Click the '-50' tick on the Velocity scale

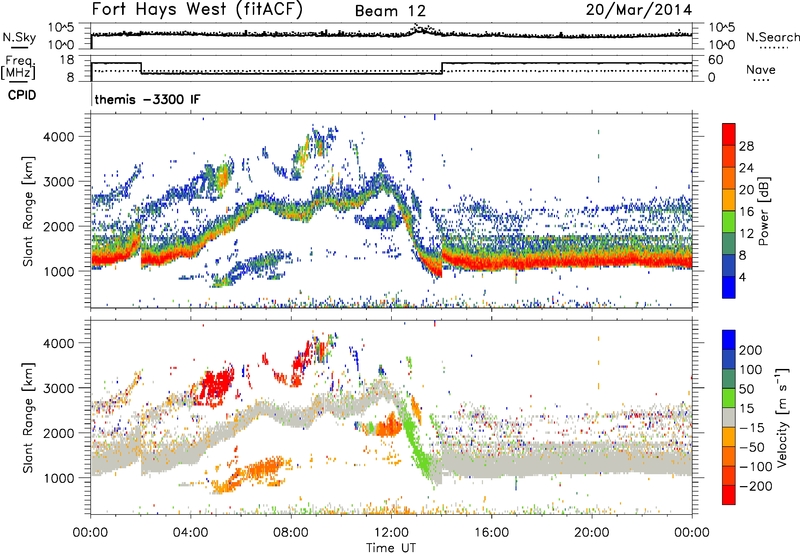tap(752, 447)
